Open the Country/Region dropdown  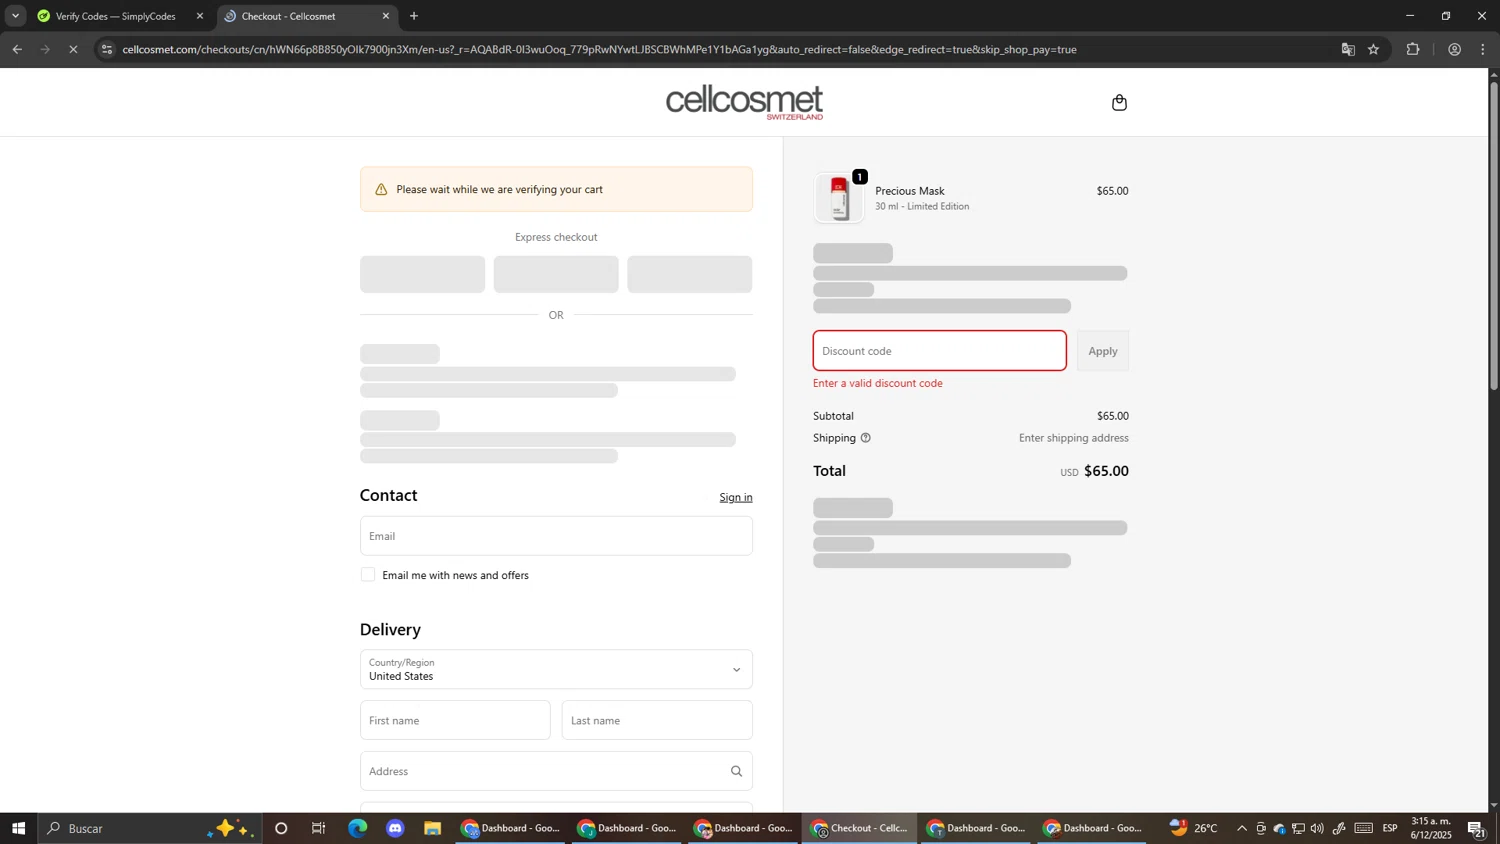coord(556,670)
